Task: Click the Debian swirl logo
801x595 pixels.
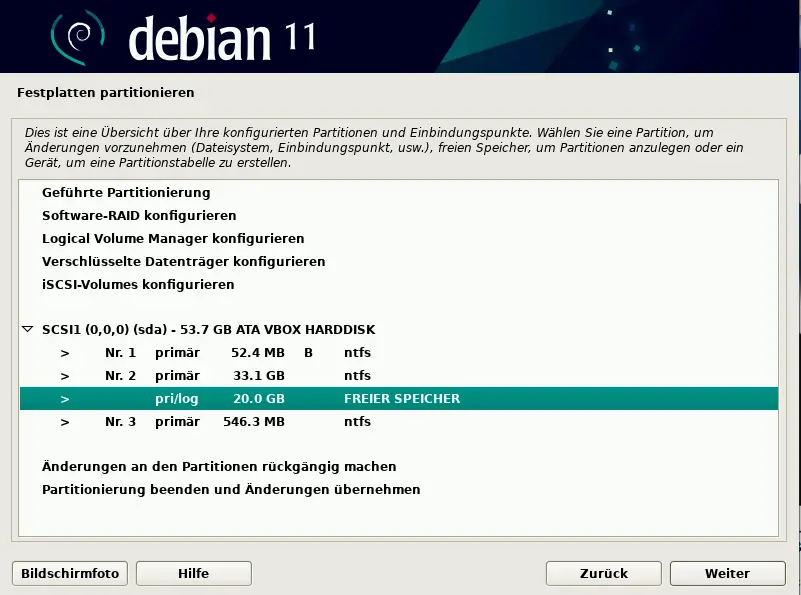Action: 78,37
